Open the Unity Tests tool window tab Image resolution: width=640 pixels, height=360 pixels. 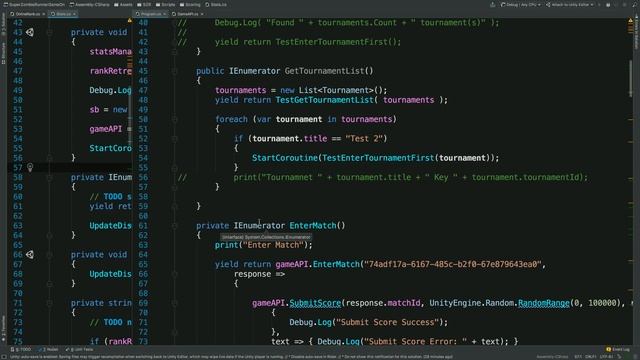[80, 349]
